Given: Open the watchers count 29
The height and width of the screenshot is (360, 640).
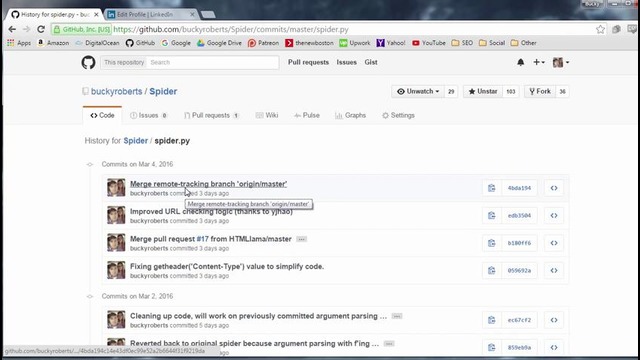Looking at the screenshot, I should click(451, 91).
